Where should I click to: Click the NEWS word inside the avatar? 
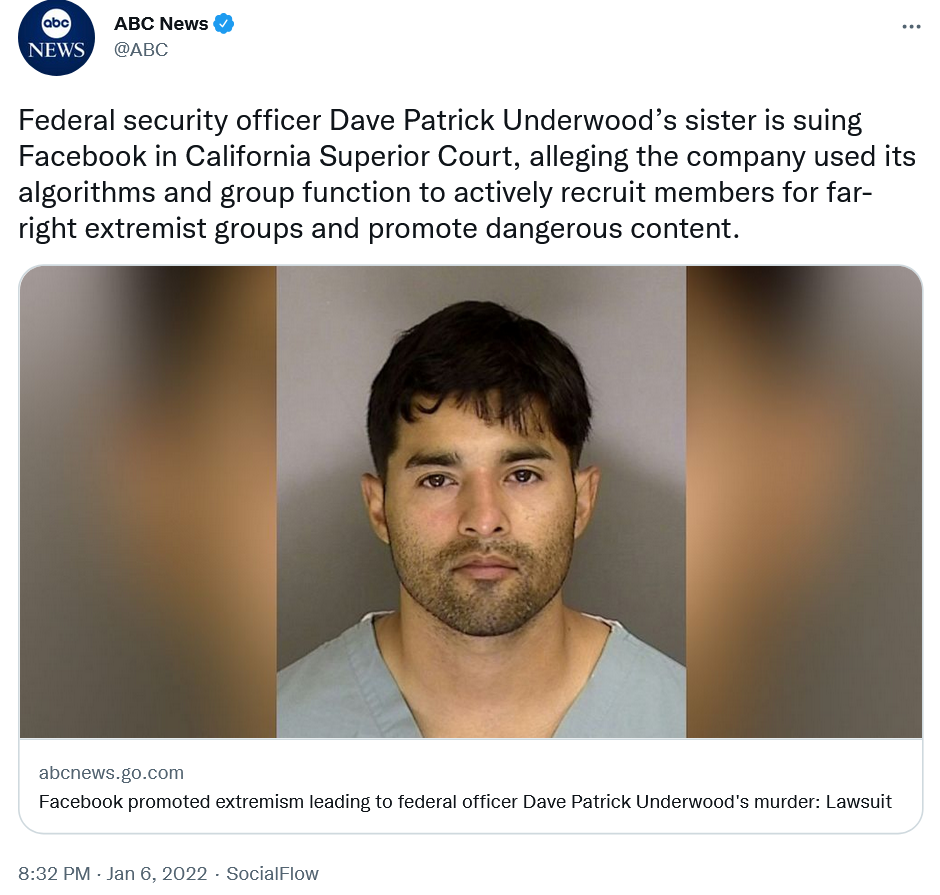pyautogui.click(x=56, y=50)
